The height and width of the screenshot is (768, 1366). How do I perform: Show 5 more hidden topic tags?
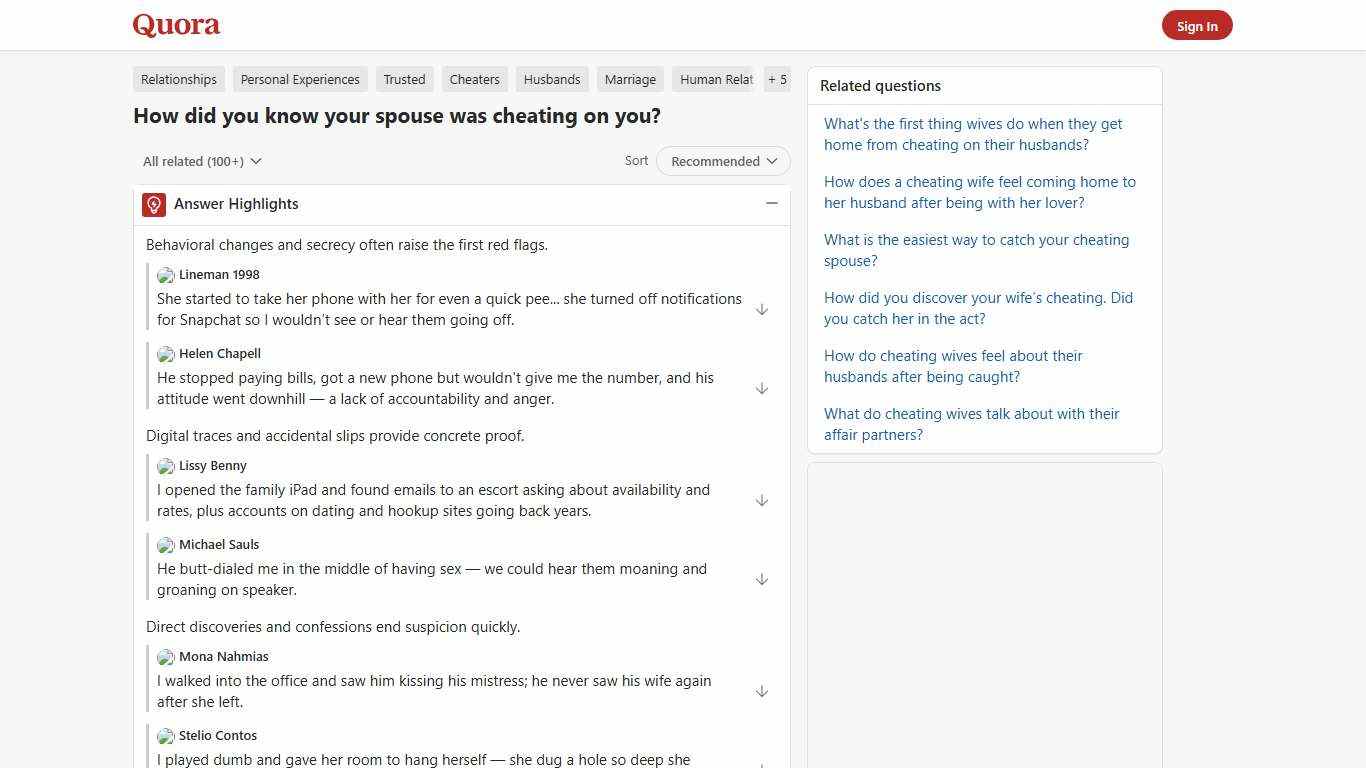pyautogui.click(x=777, y=79)
